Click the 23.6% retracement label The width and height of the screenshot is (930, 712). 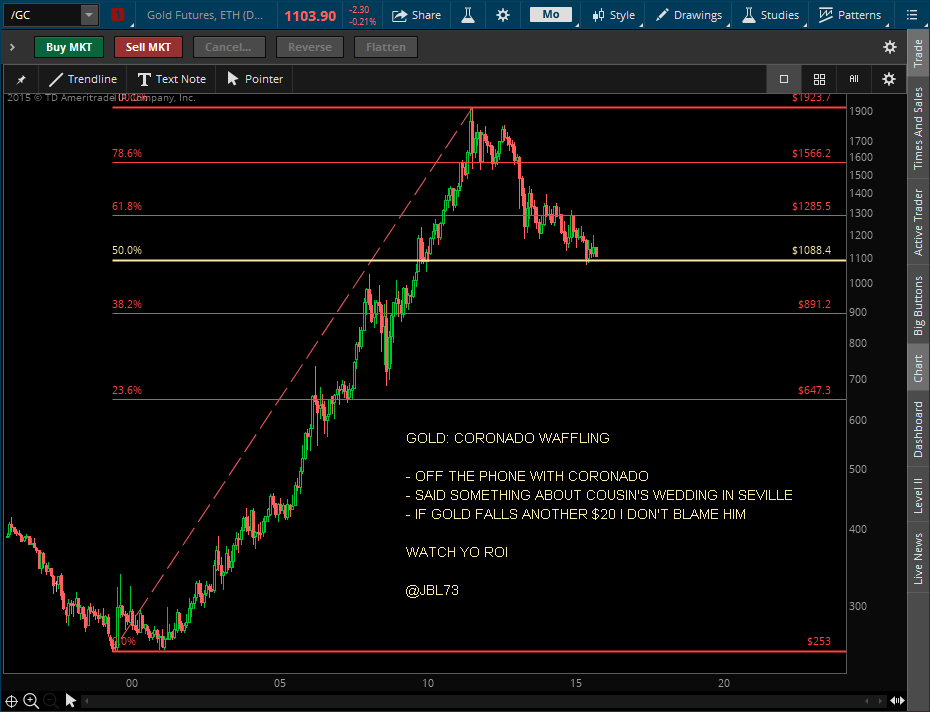[127, 390]
